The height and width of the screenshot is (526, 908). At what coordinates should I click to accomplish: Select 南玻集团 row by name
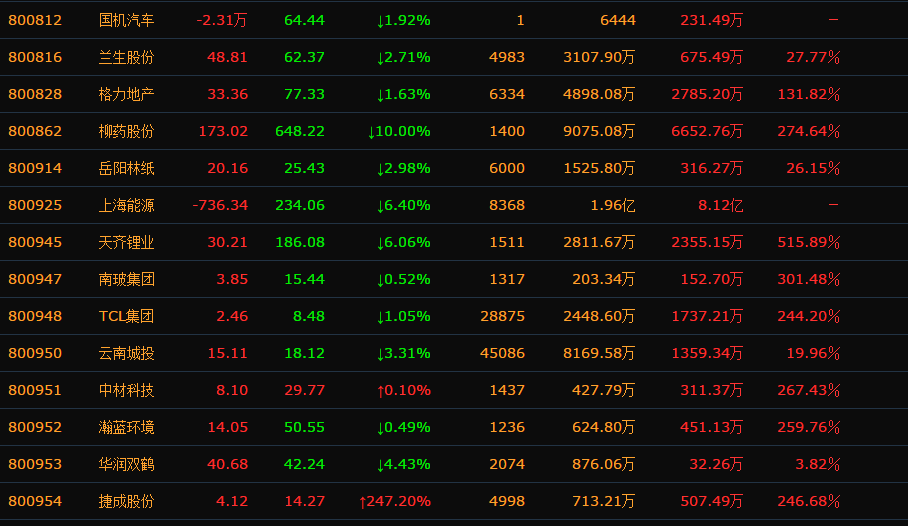tap(127, 279)
